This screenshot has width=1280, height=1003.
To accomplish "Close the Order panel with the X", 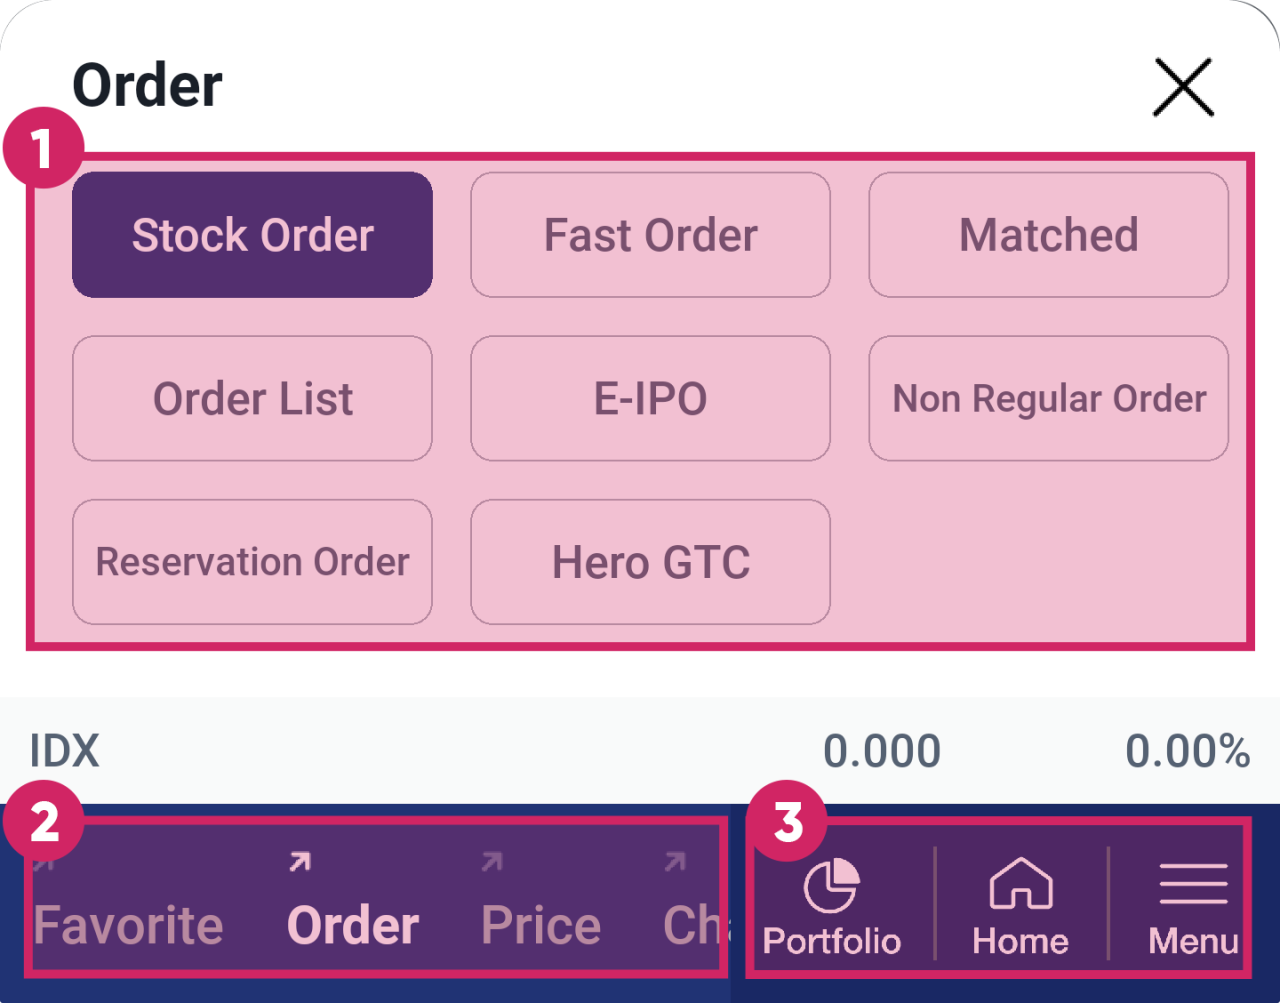I will click(1183, 88).
